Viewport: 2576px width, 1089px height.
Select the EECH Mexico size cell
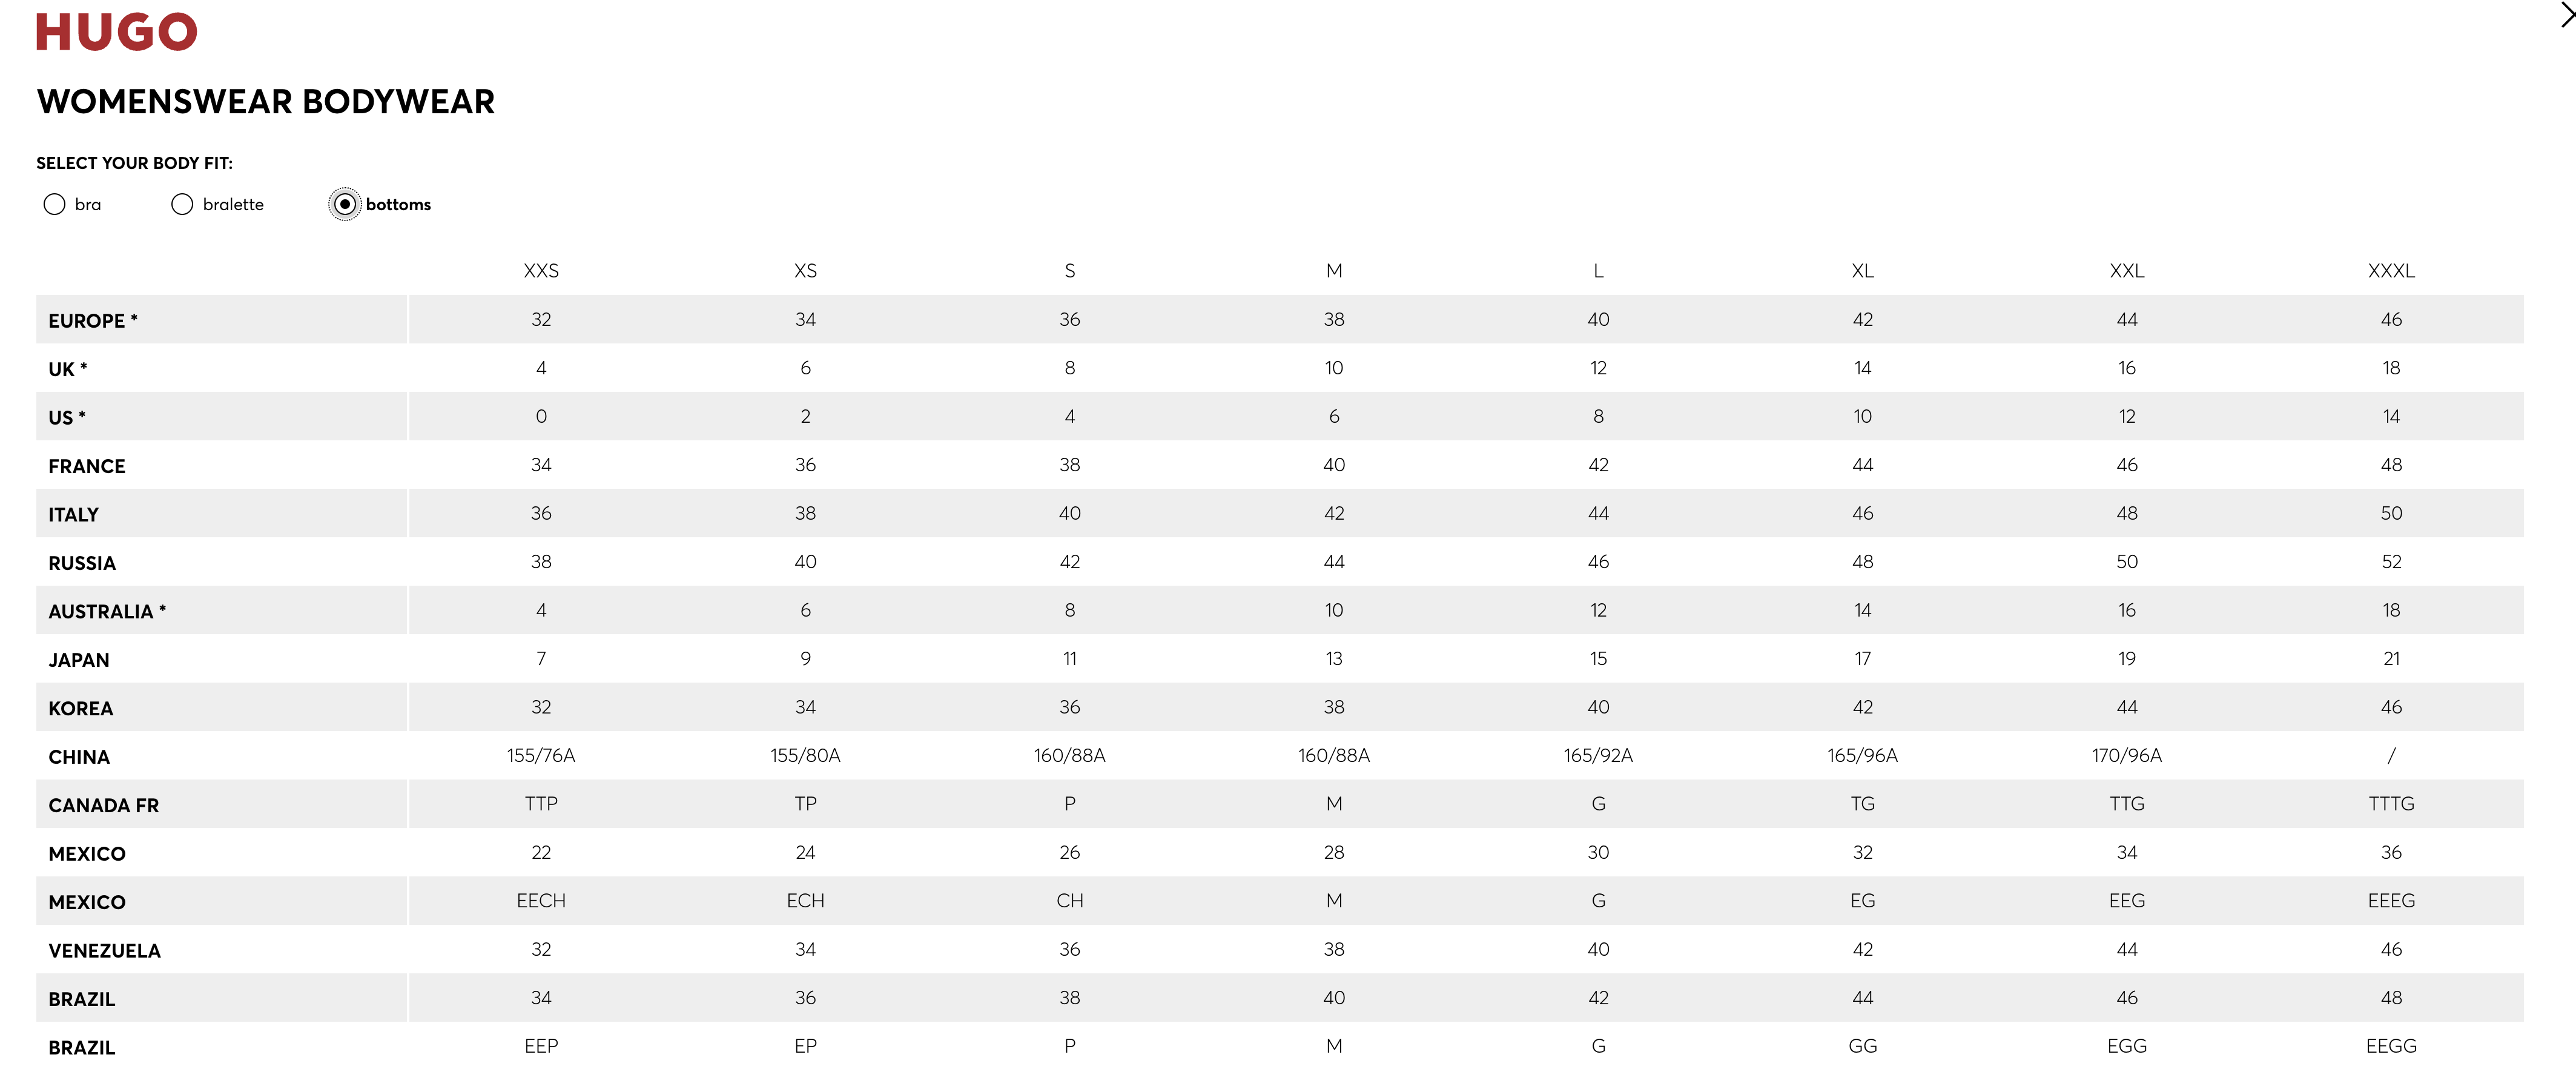pos(541,901)
